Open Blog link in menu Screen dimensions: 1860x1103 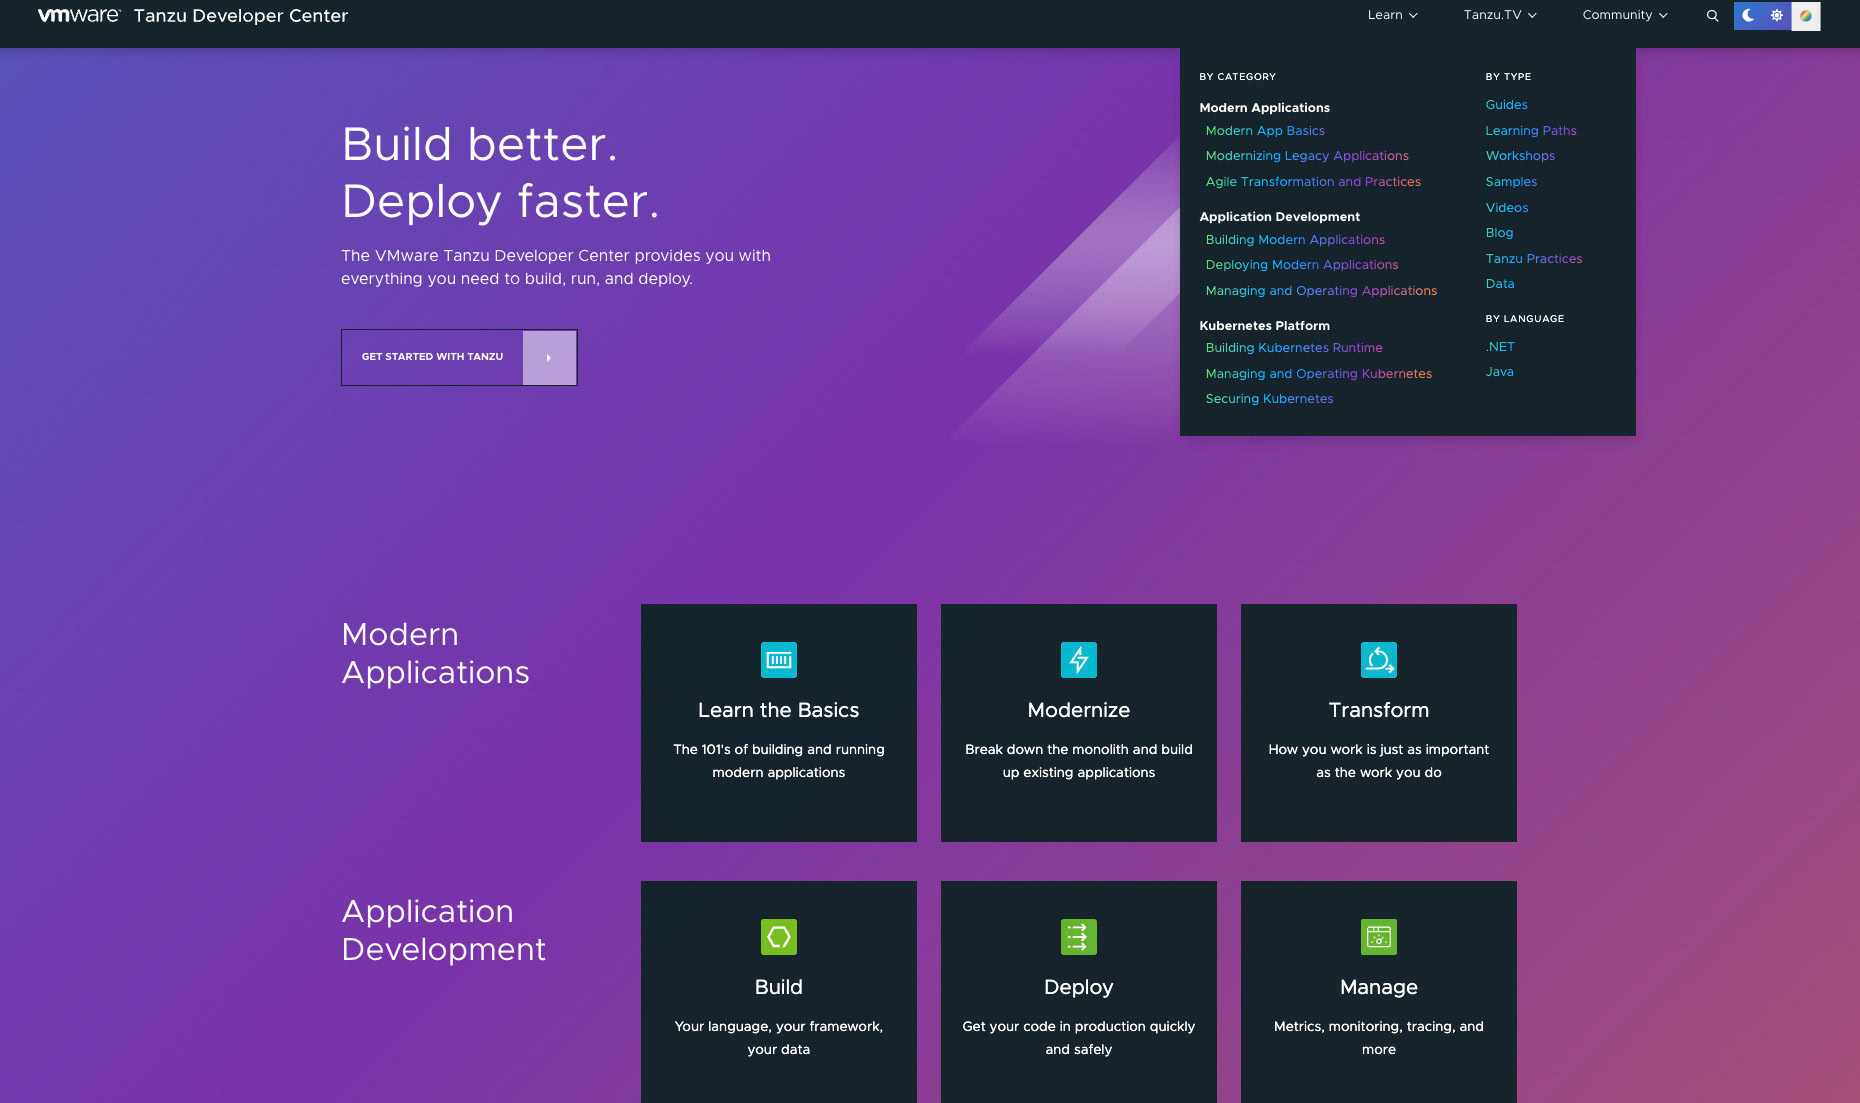click(x=1499, y=233)
